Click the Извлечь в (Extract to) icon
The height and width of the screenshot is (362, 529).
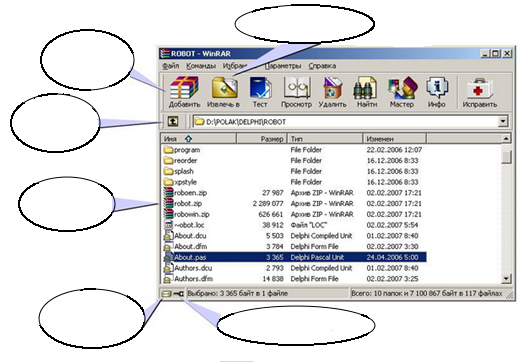click(223, 92)
